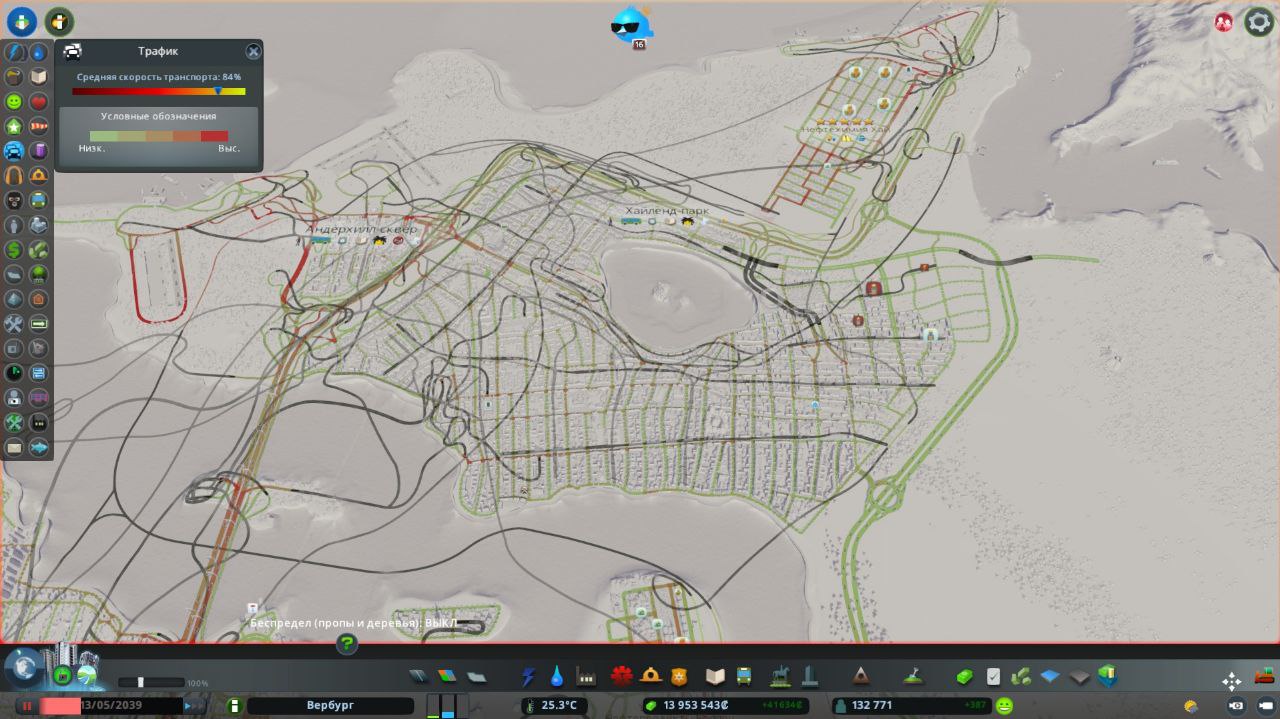Open the Roads build menu
This screenshot has width=1280, height=719.
click(419, 677)
